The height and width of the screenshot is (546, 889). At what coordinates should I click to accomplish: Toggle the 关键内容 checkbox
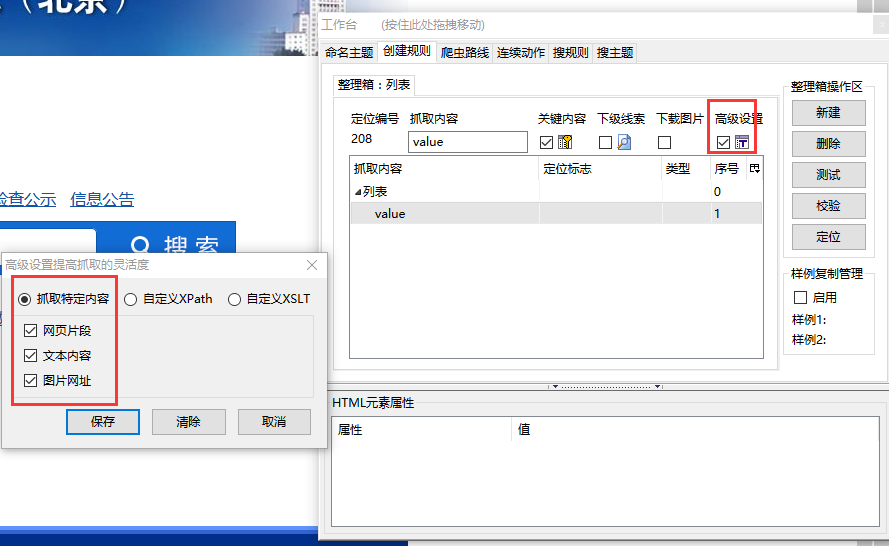tap(547, 142)
